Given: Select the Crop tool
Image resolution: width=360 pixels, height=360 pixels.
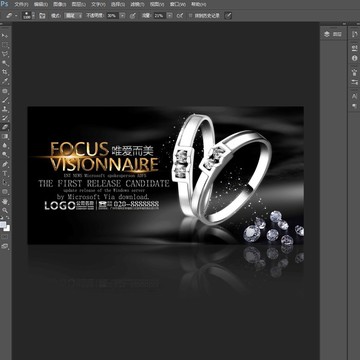Looking at the screenshot, I should 5,72.
